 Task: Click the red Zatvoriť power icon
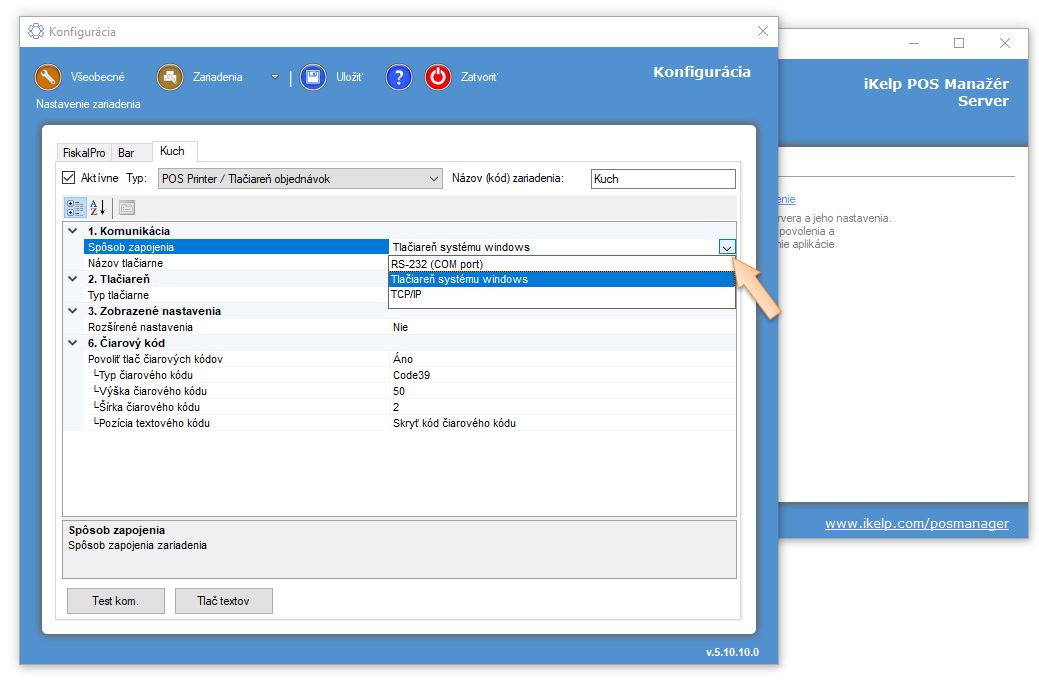tap(438, 77)
